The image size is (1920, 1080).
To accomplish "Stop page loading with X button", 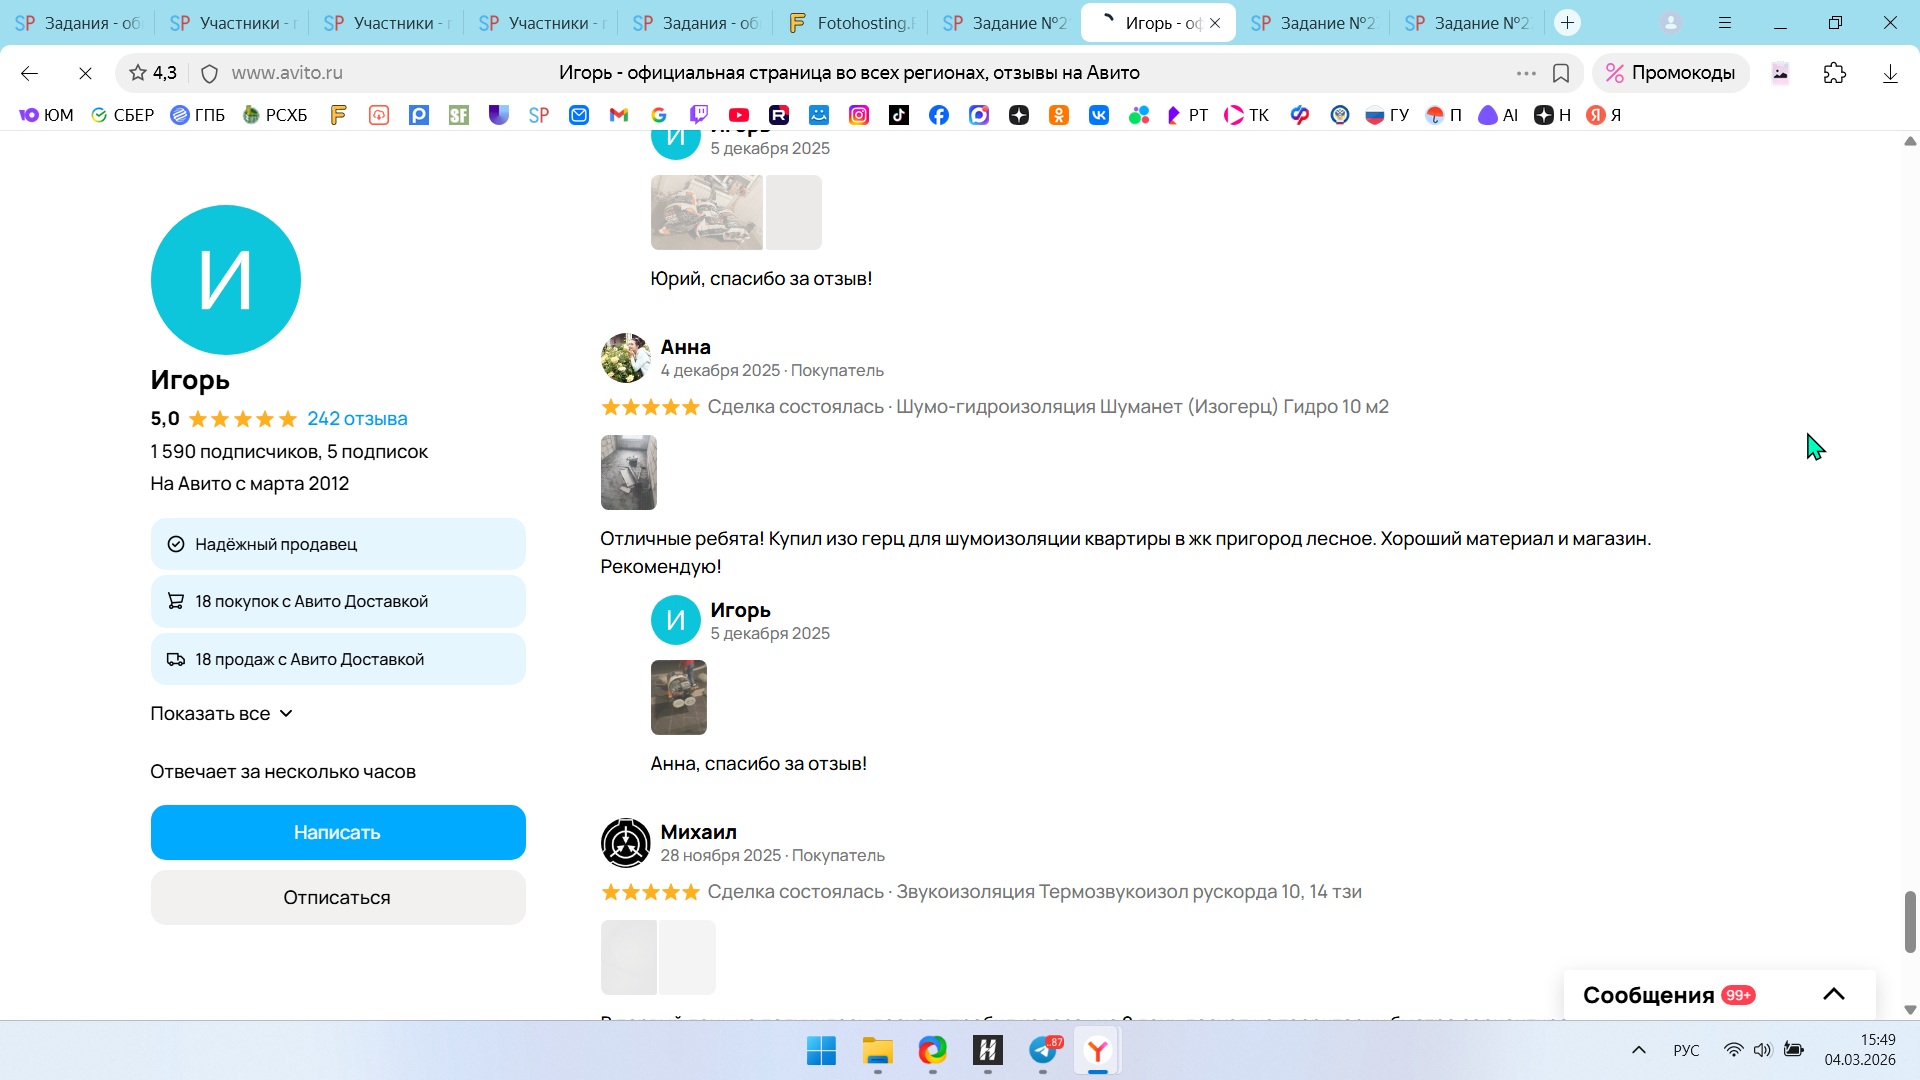I will pos(85,73).
